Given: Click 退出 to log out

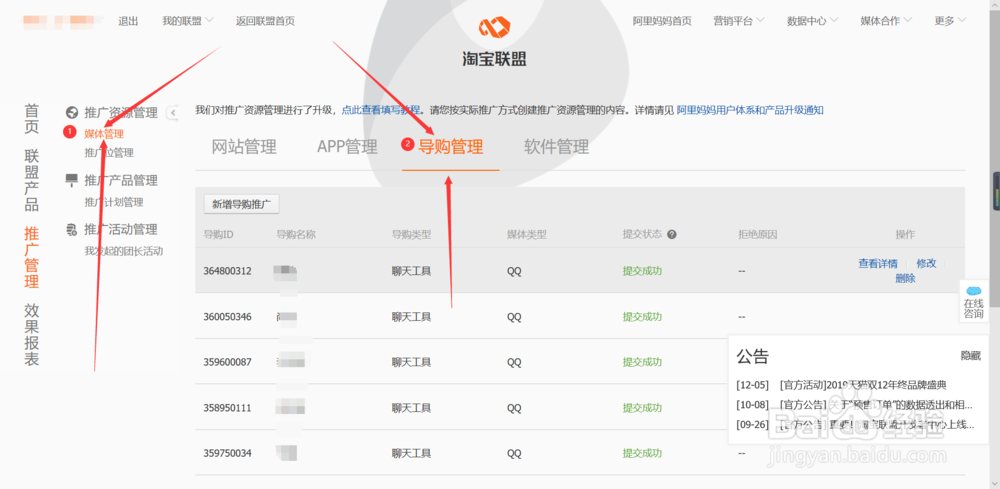Looking at the screenshot, I should [128, 21].
